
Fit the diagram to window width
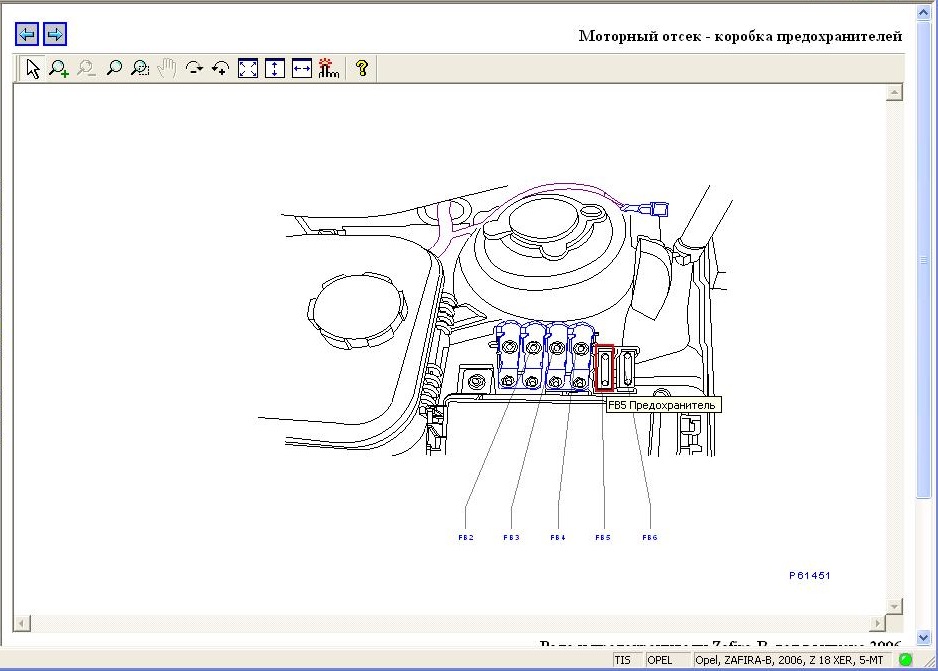(x=302, y=68)
